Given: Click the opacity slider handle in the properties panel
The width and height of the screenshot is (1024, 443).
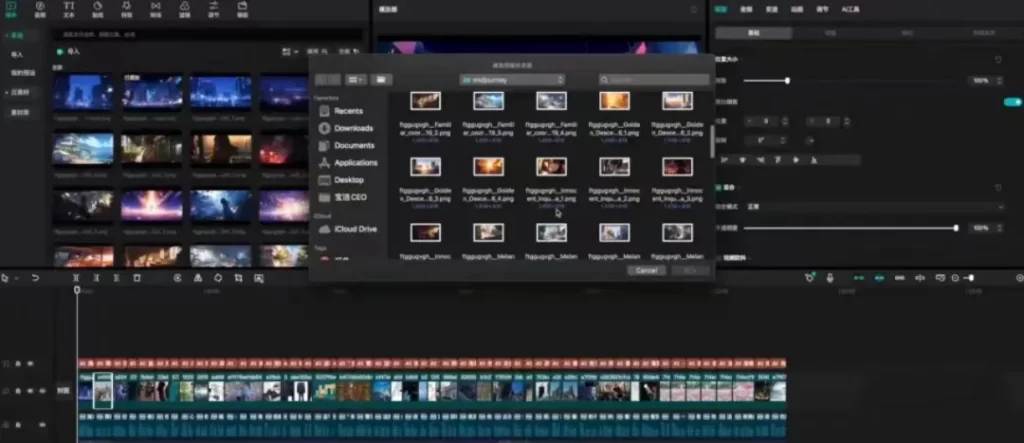Looking at the screenshot, I should [956, 228].
